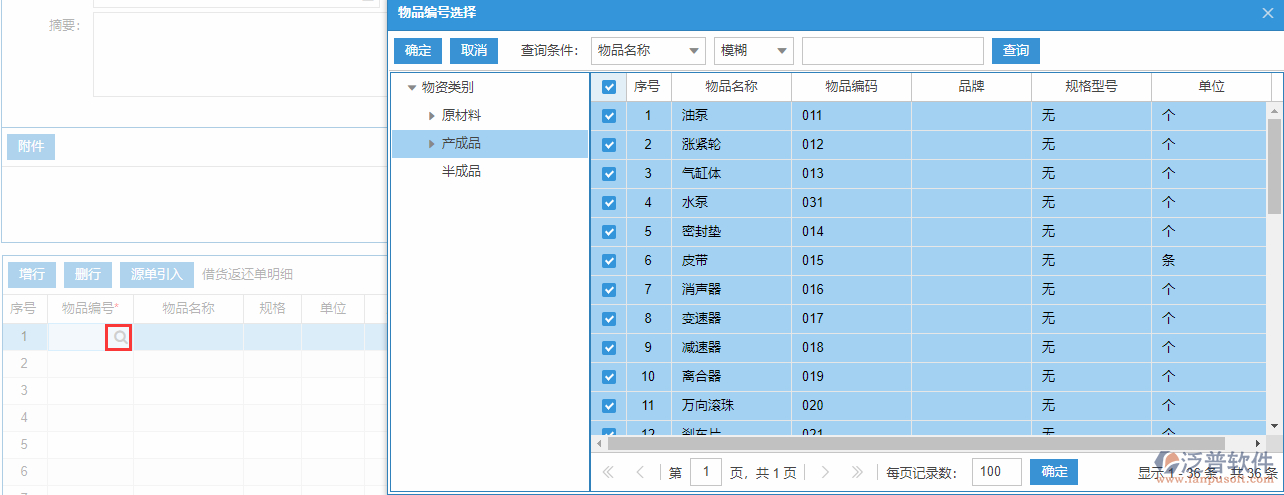The height and width of the screenshot is (495, 1284).
Task: Uncheck the 变速器 row checkbox
Action: point(609,319)
